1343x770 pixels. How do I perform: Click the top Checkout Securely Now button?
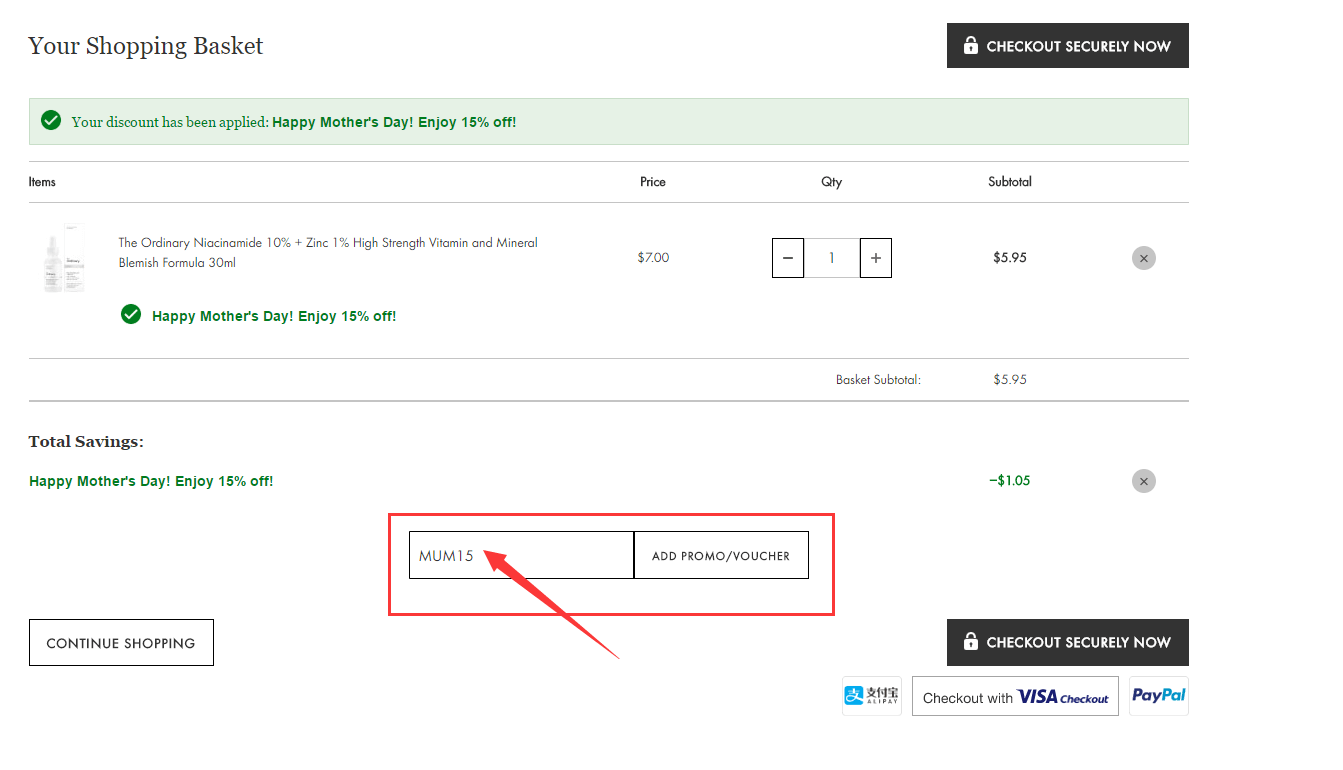pyautogui.click(x=1067, y=46)
